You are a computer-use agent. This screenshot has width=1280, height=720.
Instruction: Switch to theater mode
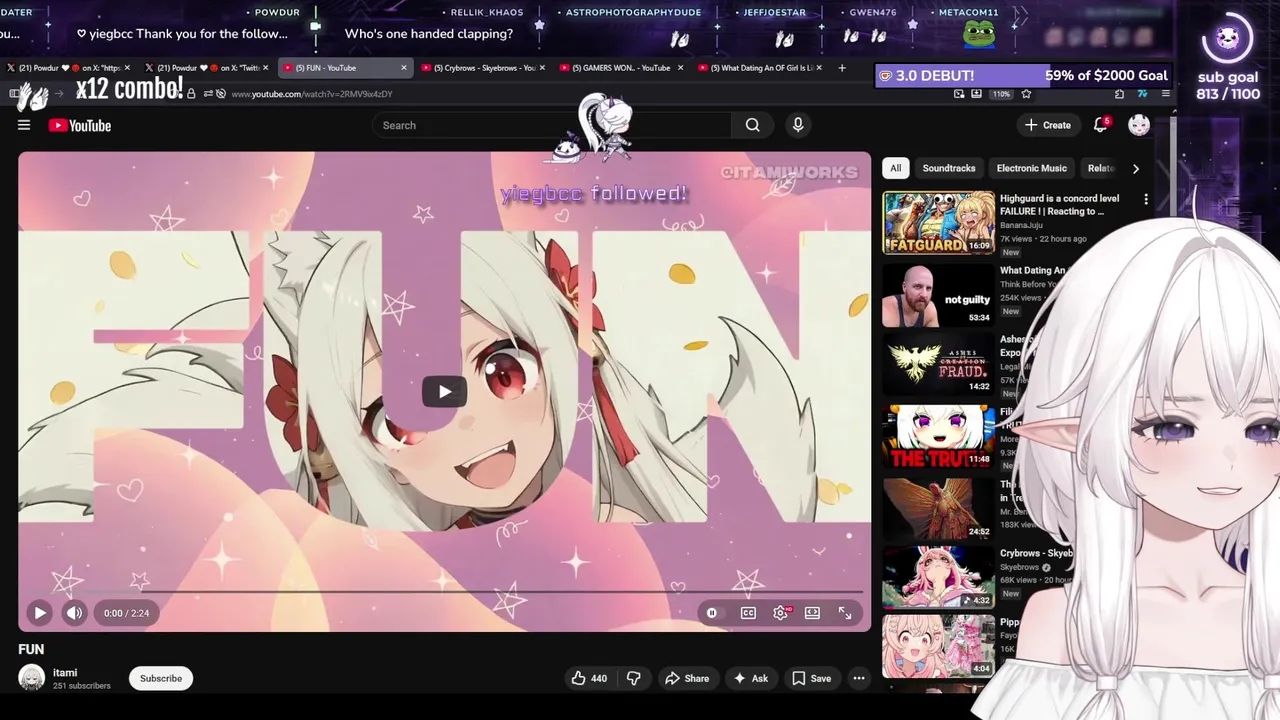tap(812, 613)
